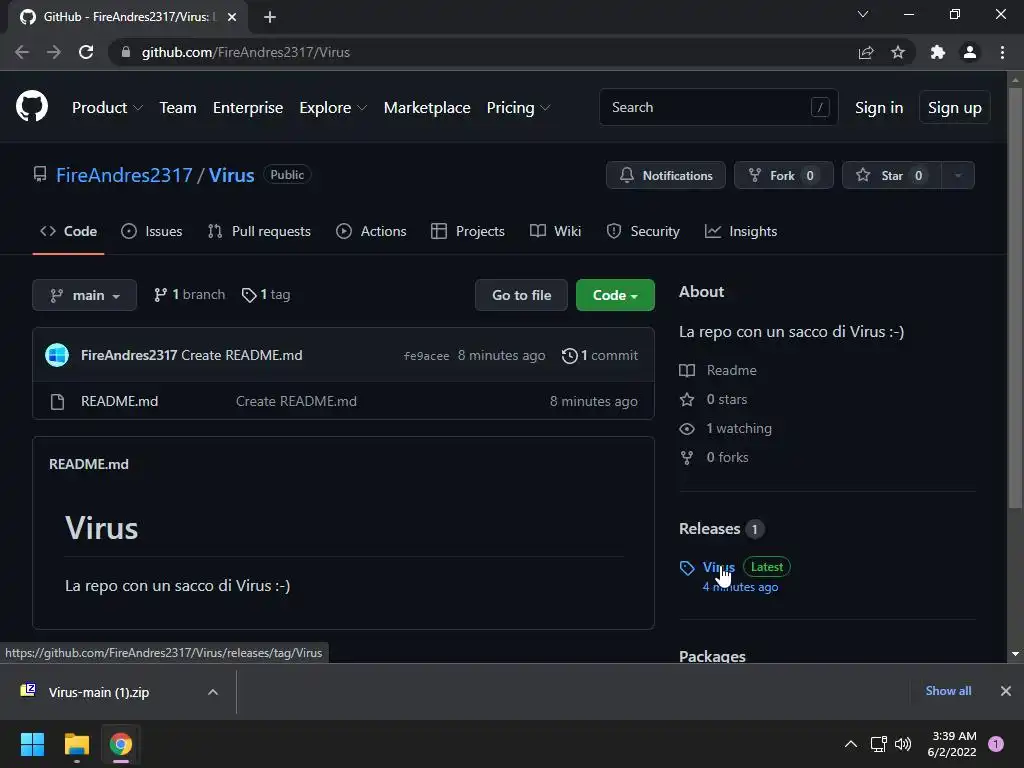This screenshot has width=1024, height=768.
Task: Open Marketplace in the header
Action: point(427,108)
